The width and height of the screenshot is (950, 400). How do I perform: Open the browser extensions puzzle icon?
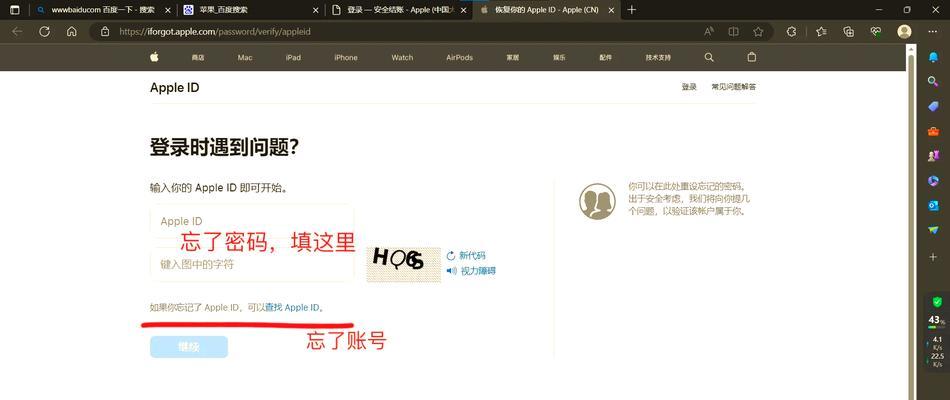click(791, 32)
